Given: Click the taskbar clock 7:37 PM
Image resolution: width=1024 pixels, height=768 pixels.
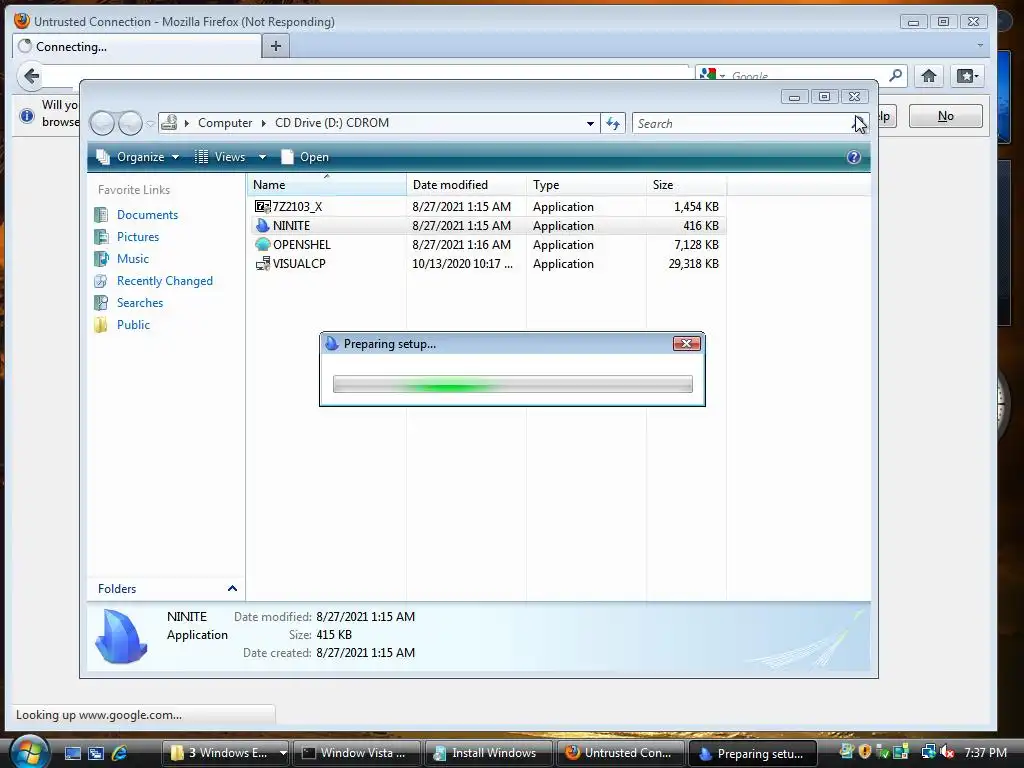Looking at the screenshot, I should (985, 752).
